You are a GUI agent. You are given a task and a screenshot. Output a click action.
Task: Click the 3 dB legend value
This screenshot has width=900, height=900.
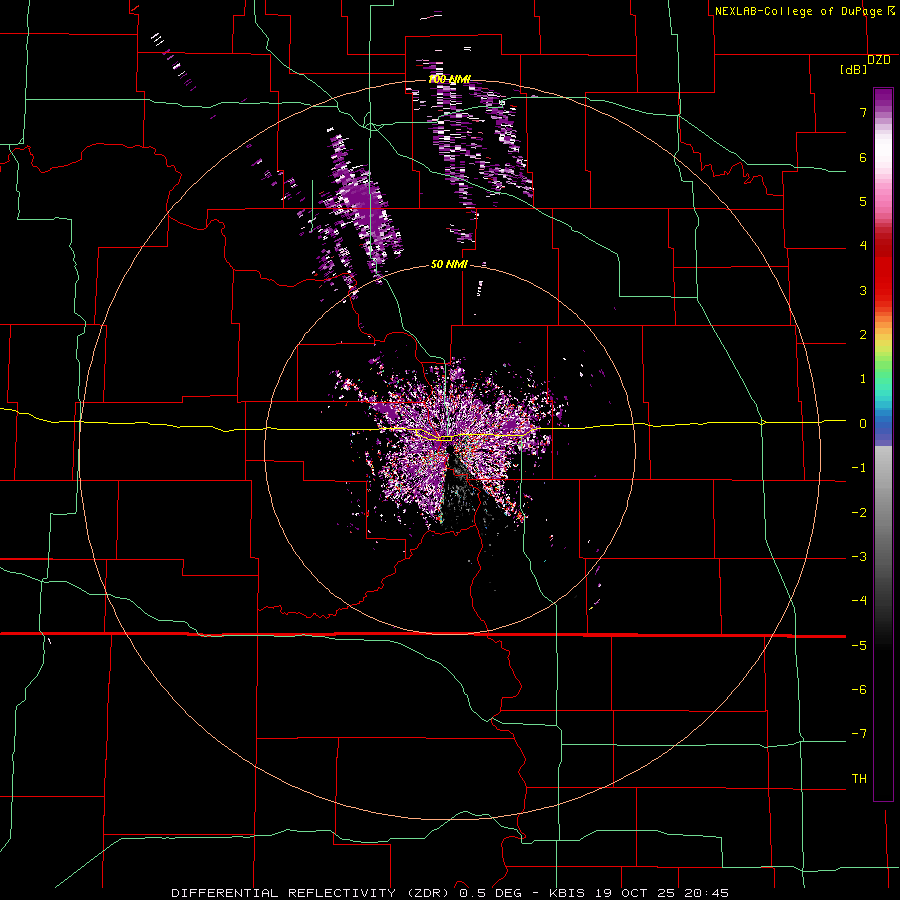[863, 290]
